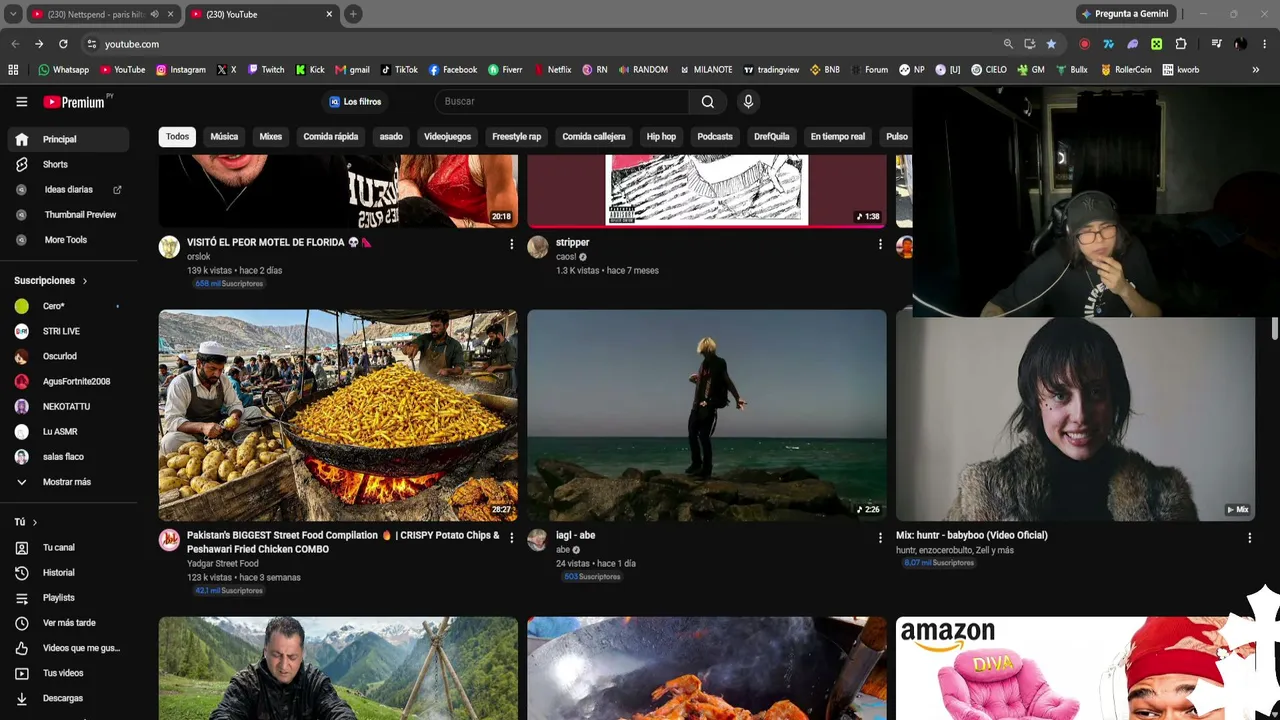Open the Instagram bookmark
The height and width of the screenshot is (720, 1280).
pos(181,70)
